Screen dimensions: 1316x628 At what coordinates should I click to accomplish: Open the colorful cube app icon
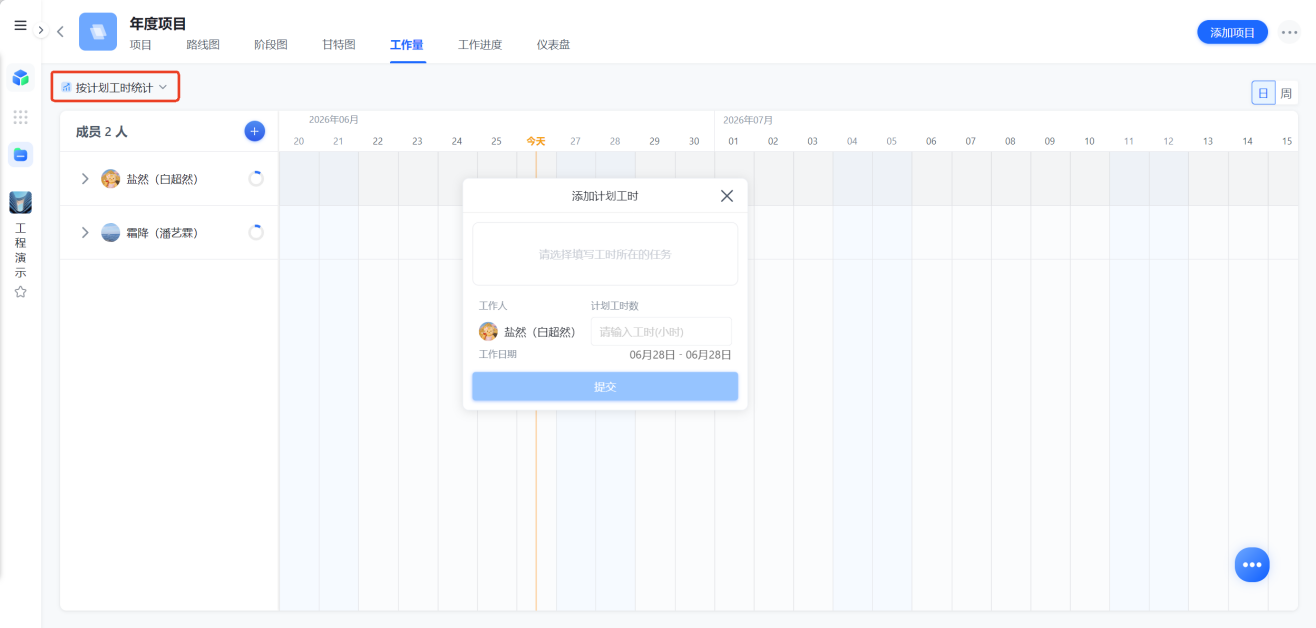(20, 78)
